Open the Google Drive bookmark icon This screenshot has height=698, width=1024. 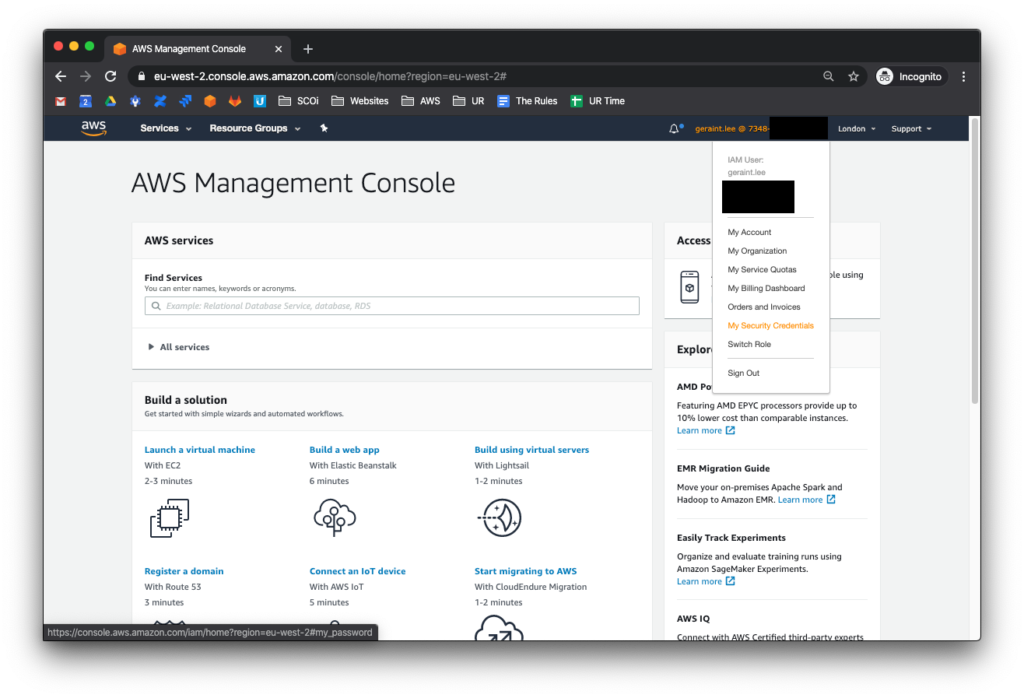click(x=110, y=101)
